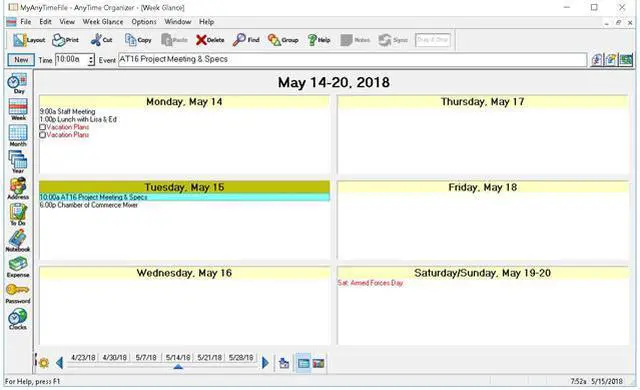Check the second Vacation Plans checkbox
The height and width of the screenshot is (390, 640).
42,135
